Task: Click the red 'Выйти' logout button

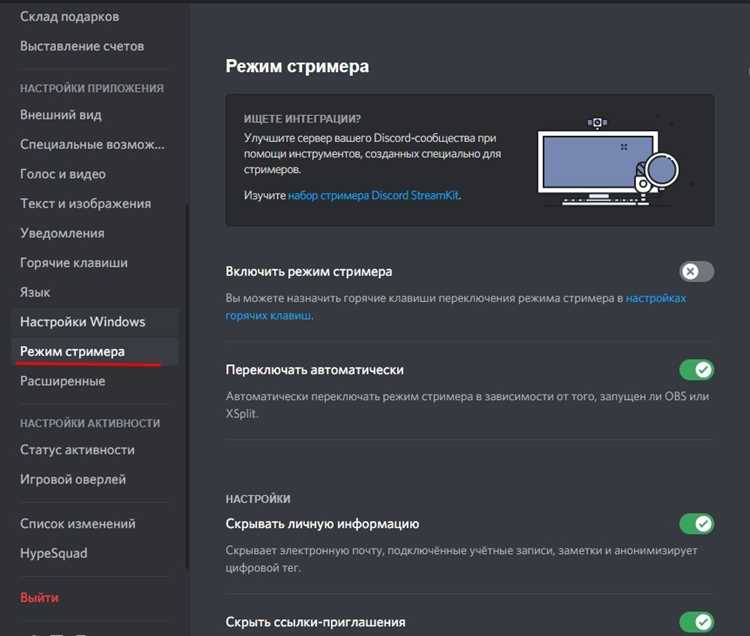Action: 39,598
